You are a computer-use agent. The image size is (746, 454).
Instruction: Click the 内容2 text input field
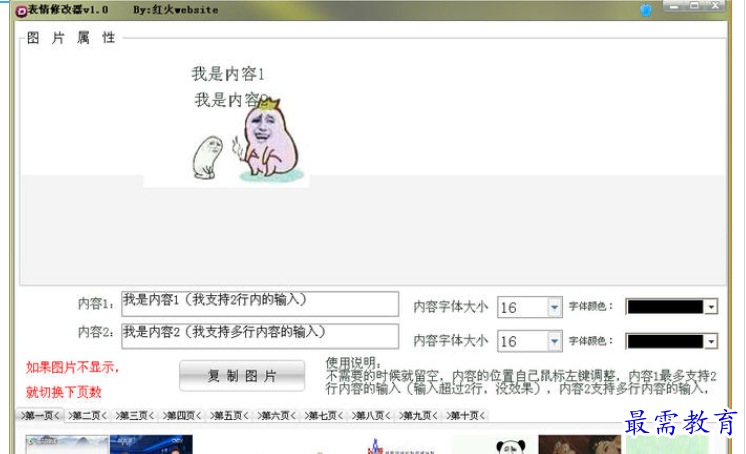260,336
